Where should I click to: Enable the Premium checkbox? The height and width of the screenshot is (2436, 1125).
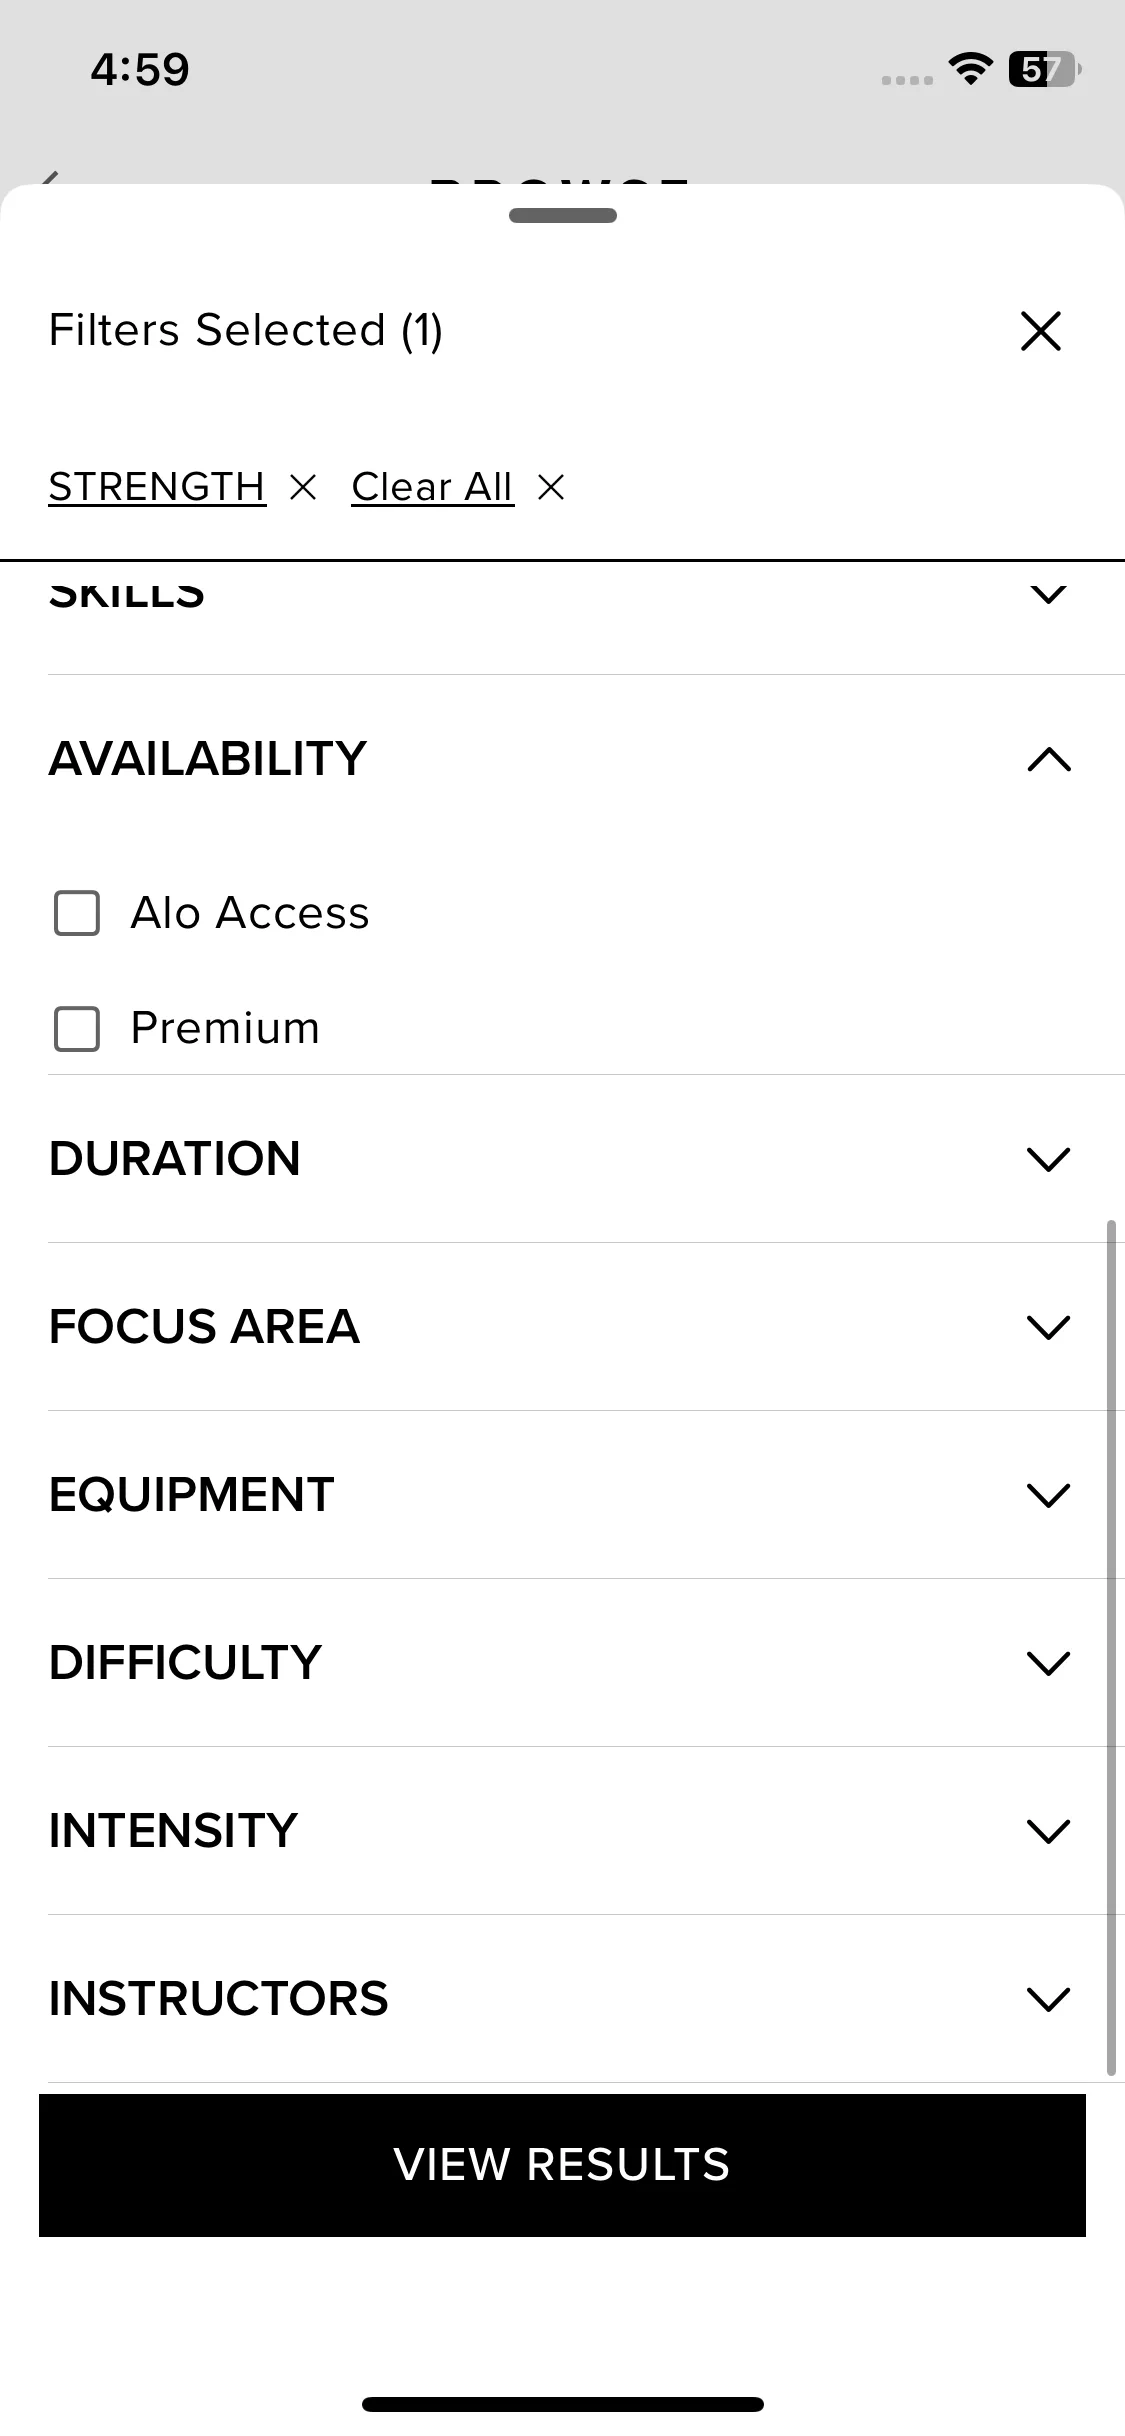click(77, 1029)
